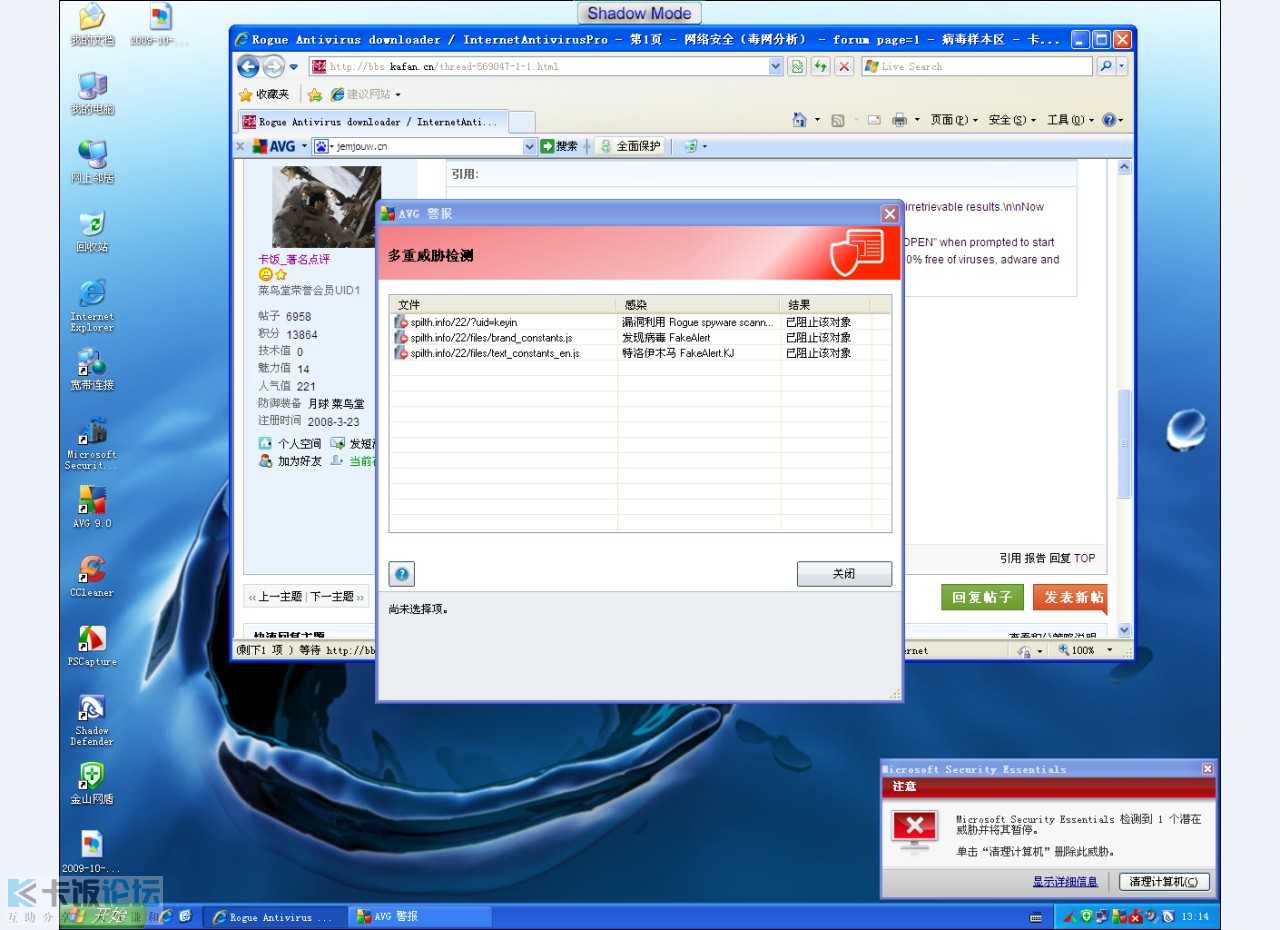Screen dimensions: 1280x930
Task: Open the 建议网站 suggested sites dropdown
Action: (x=365, y=94)
